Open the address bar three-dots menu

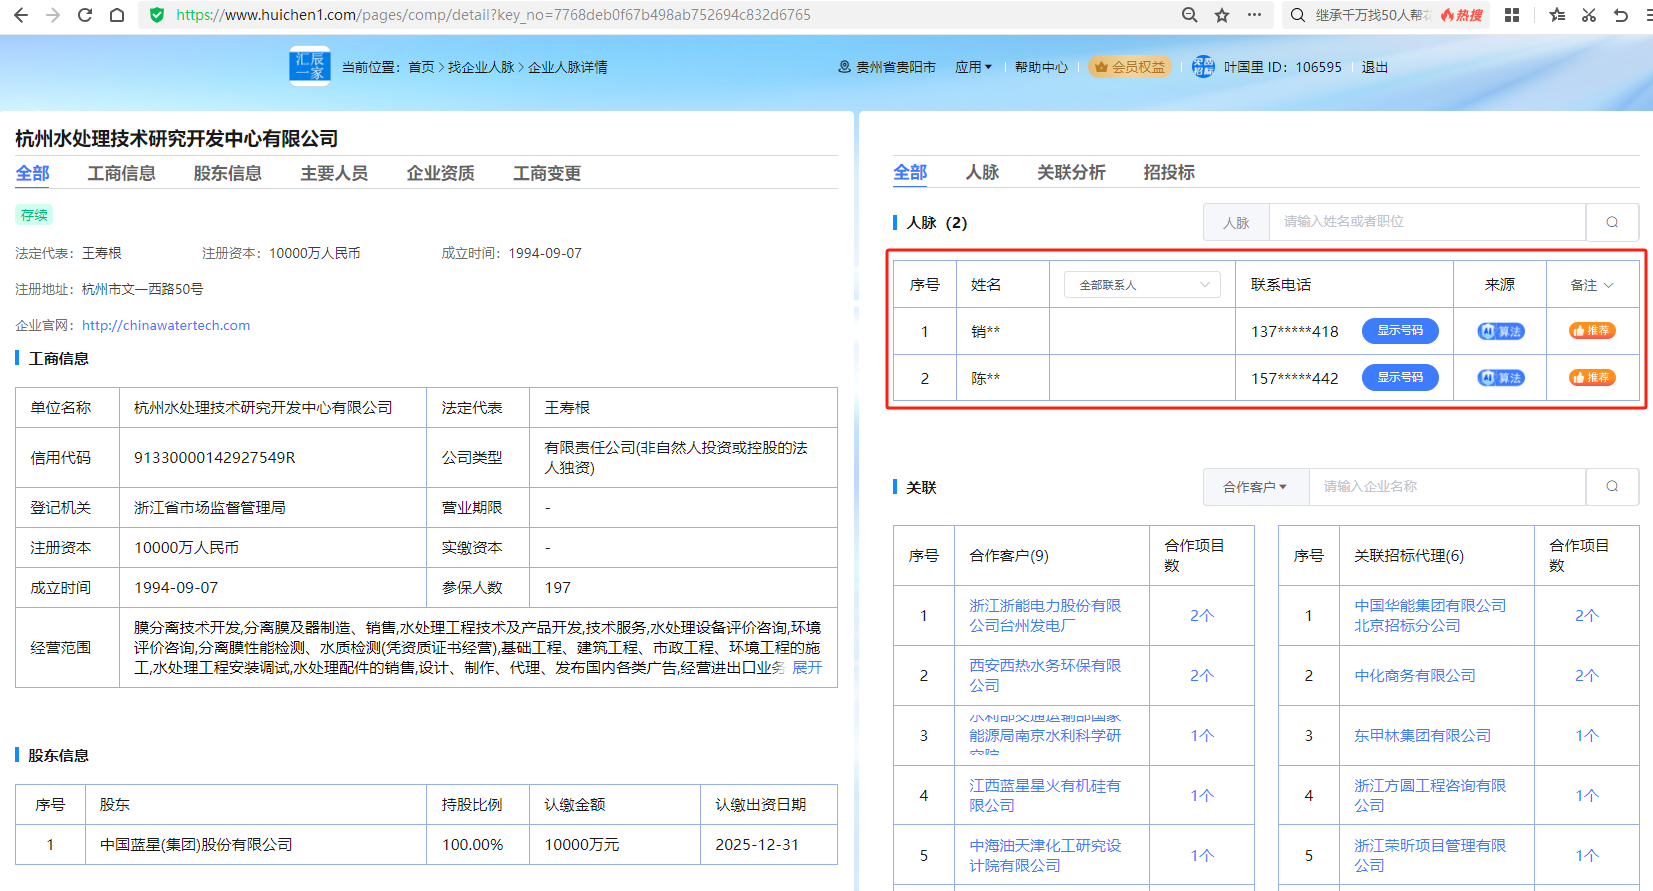(1254, 15)
